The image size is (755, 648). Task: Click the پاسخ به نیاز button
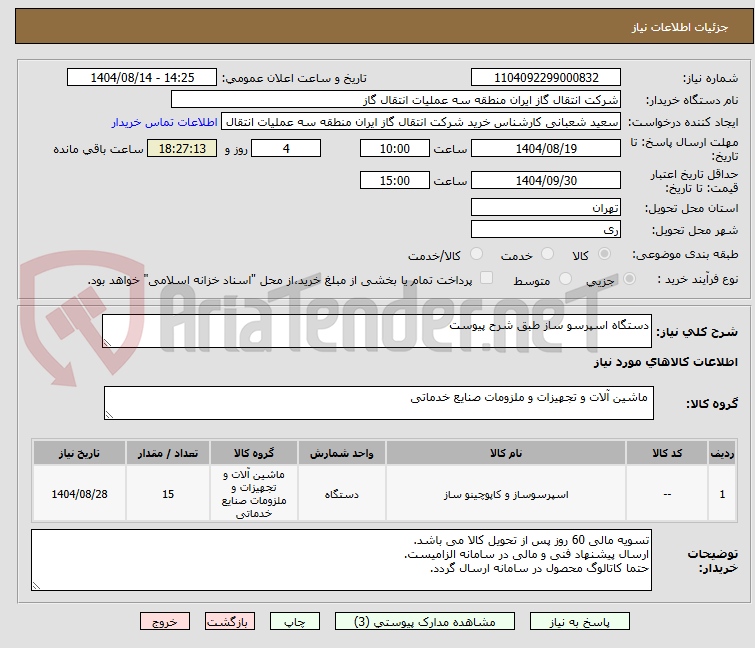579,622
